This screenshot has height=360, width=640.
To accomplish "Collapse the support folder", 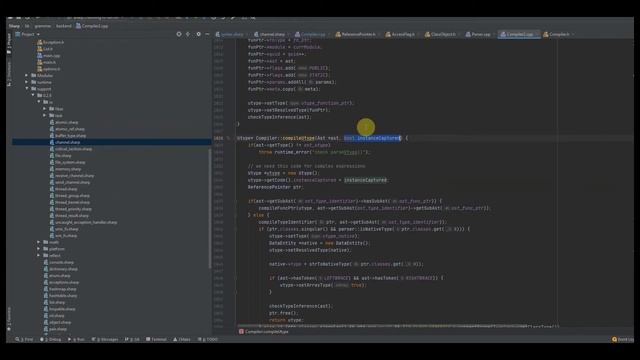I will [27, 89].
